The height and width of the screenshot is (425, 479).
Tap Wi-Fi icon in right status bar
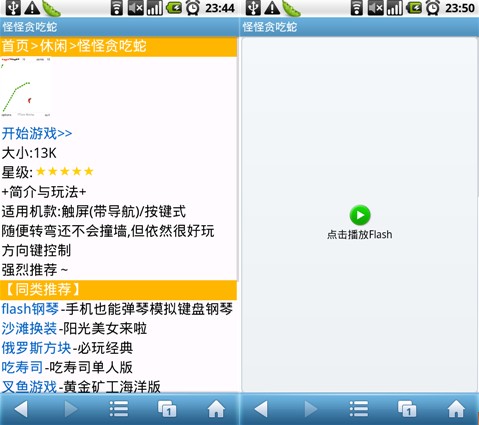pos(356,8)
